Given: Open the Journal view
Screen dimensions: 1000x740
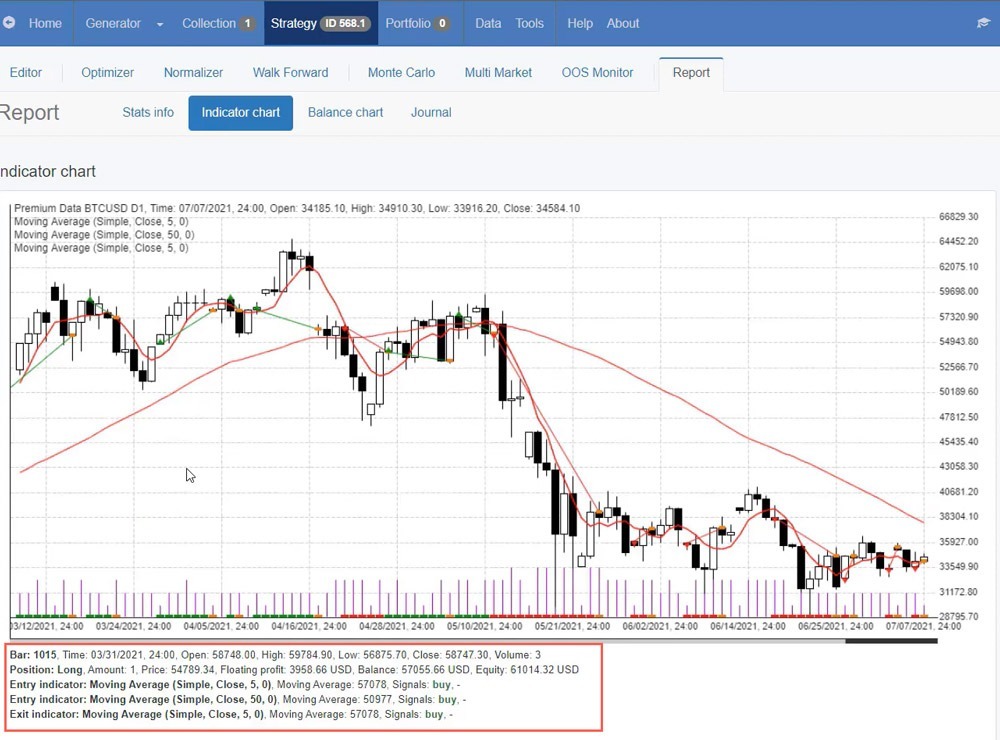Looking at the screenshot, I should tap(431, 112).
